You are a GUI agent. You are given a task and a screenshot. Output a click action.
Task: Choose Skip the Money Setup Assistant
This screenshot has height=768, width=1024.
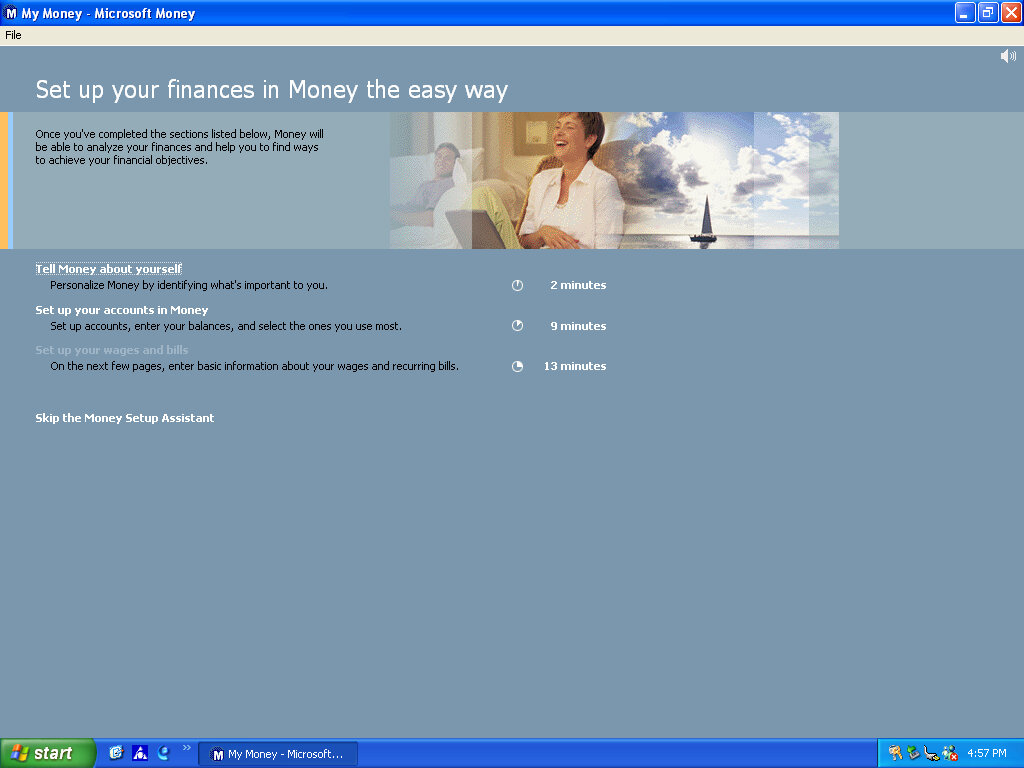(x=125, y=418)
